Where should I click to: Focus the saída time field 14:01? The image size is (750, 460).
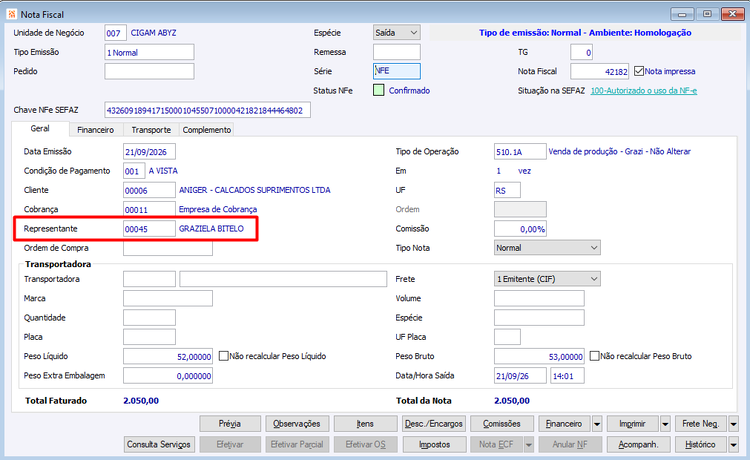click(567, 375)
